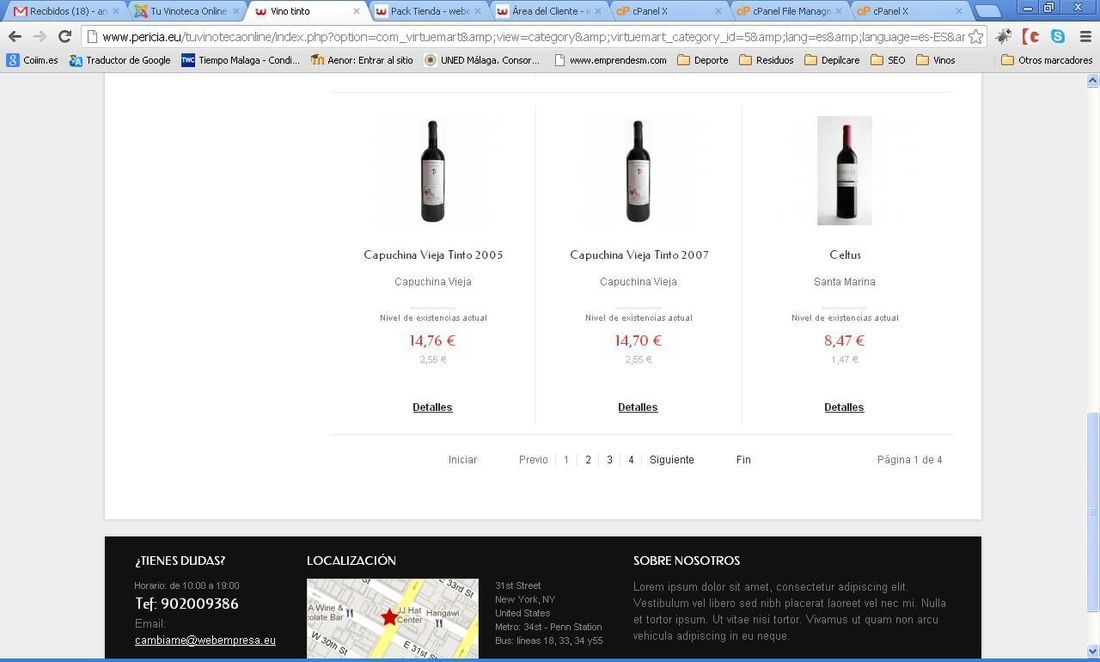The width and height of the screenshot is (1100, 662).
Task: Close the Tu Vinoteca Online tab
Action: (x=236, y=11)
